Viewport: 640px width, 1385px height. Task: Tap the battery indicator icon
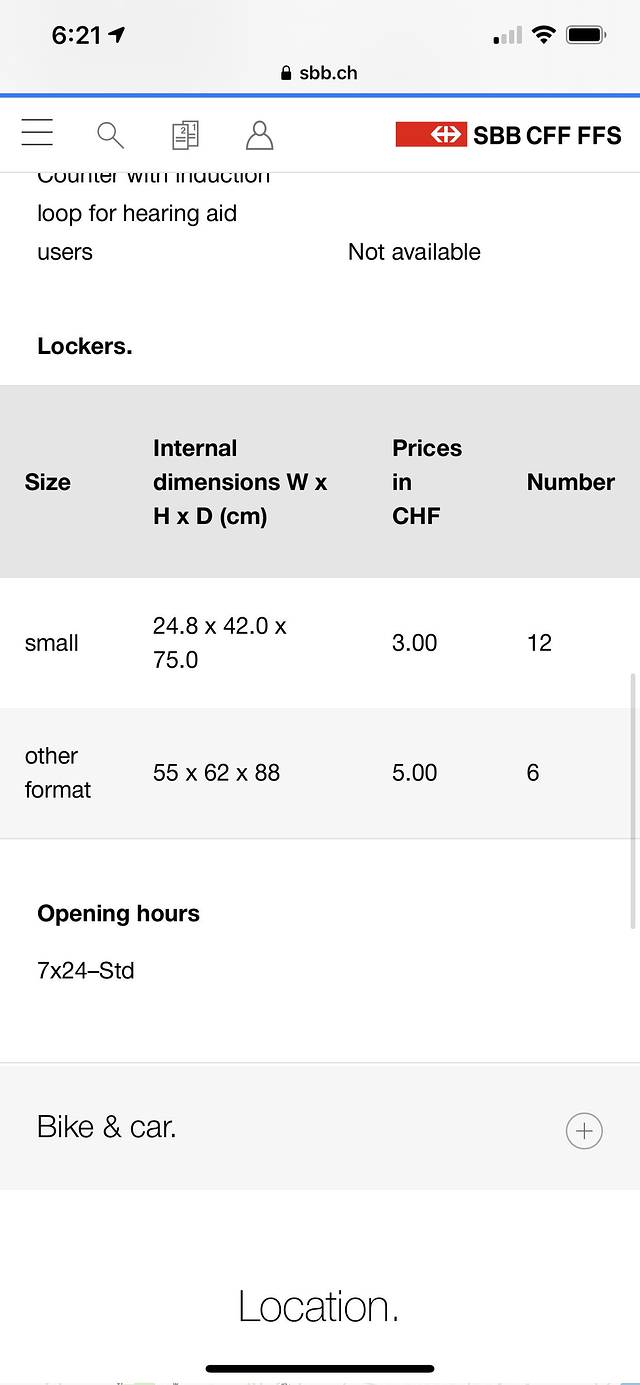586,35
